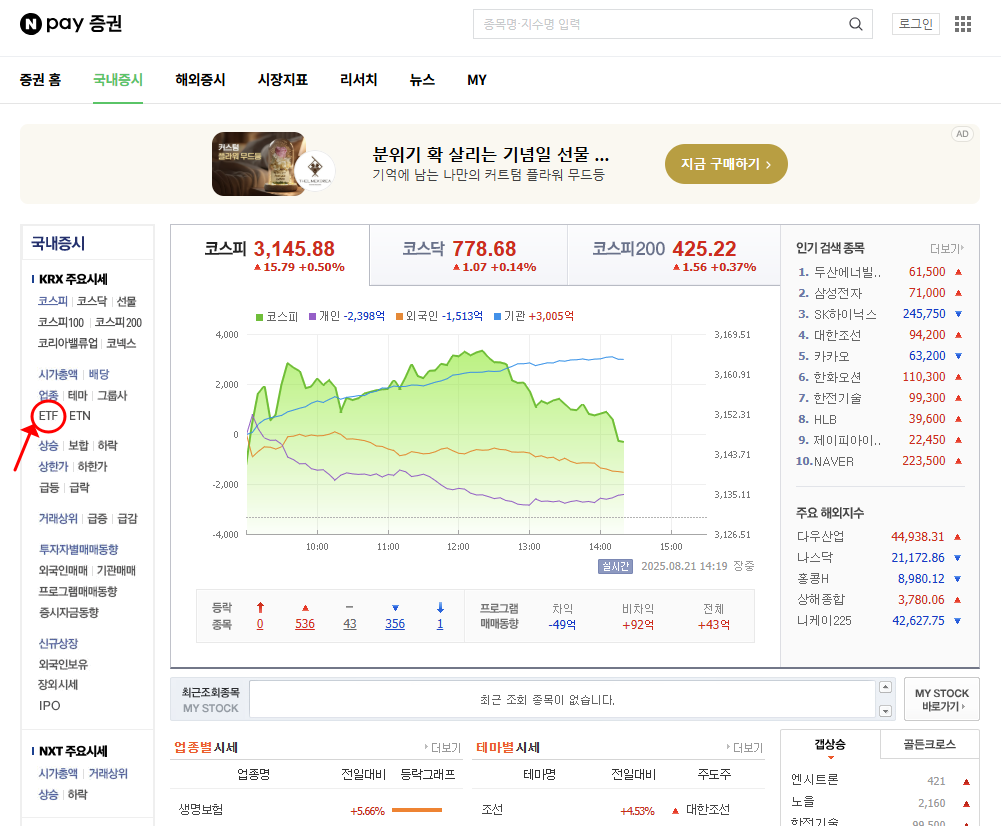
Task: Click the search magnifier icon
Action: (x=855, y=23)
